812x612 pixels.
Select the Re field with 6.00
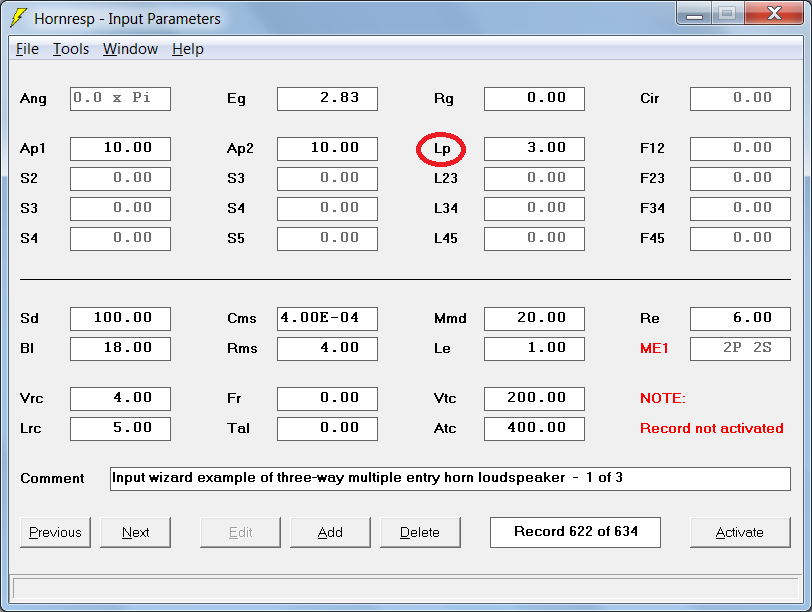coord(741,318)
